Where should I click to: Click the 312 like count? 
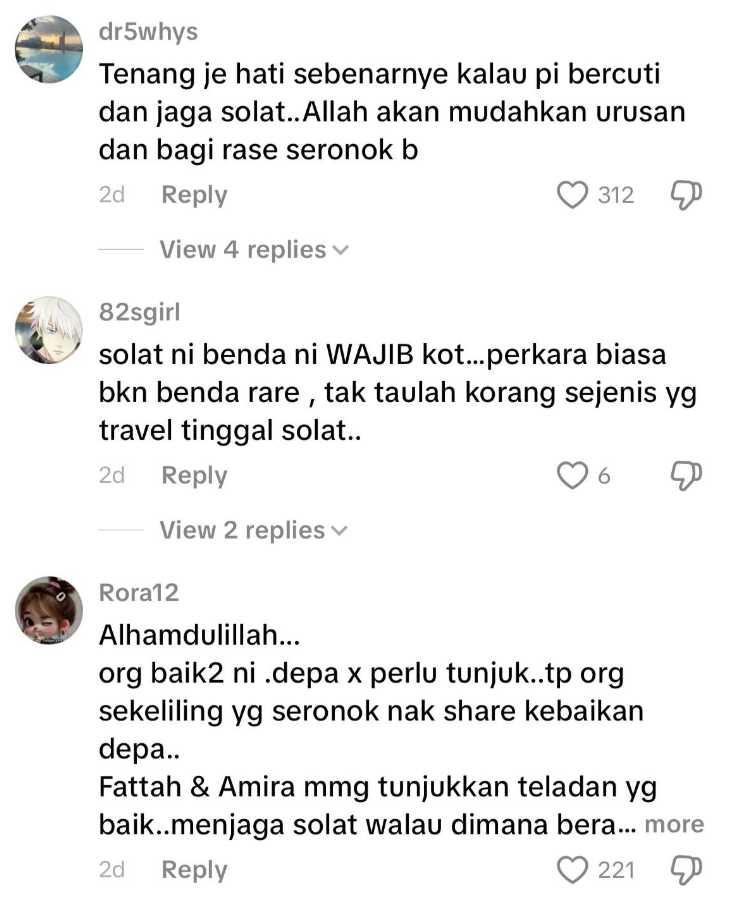(616, 196)
